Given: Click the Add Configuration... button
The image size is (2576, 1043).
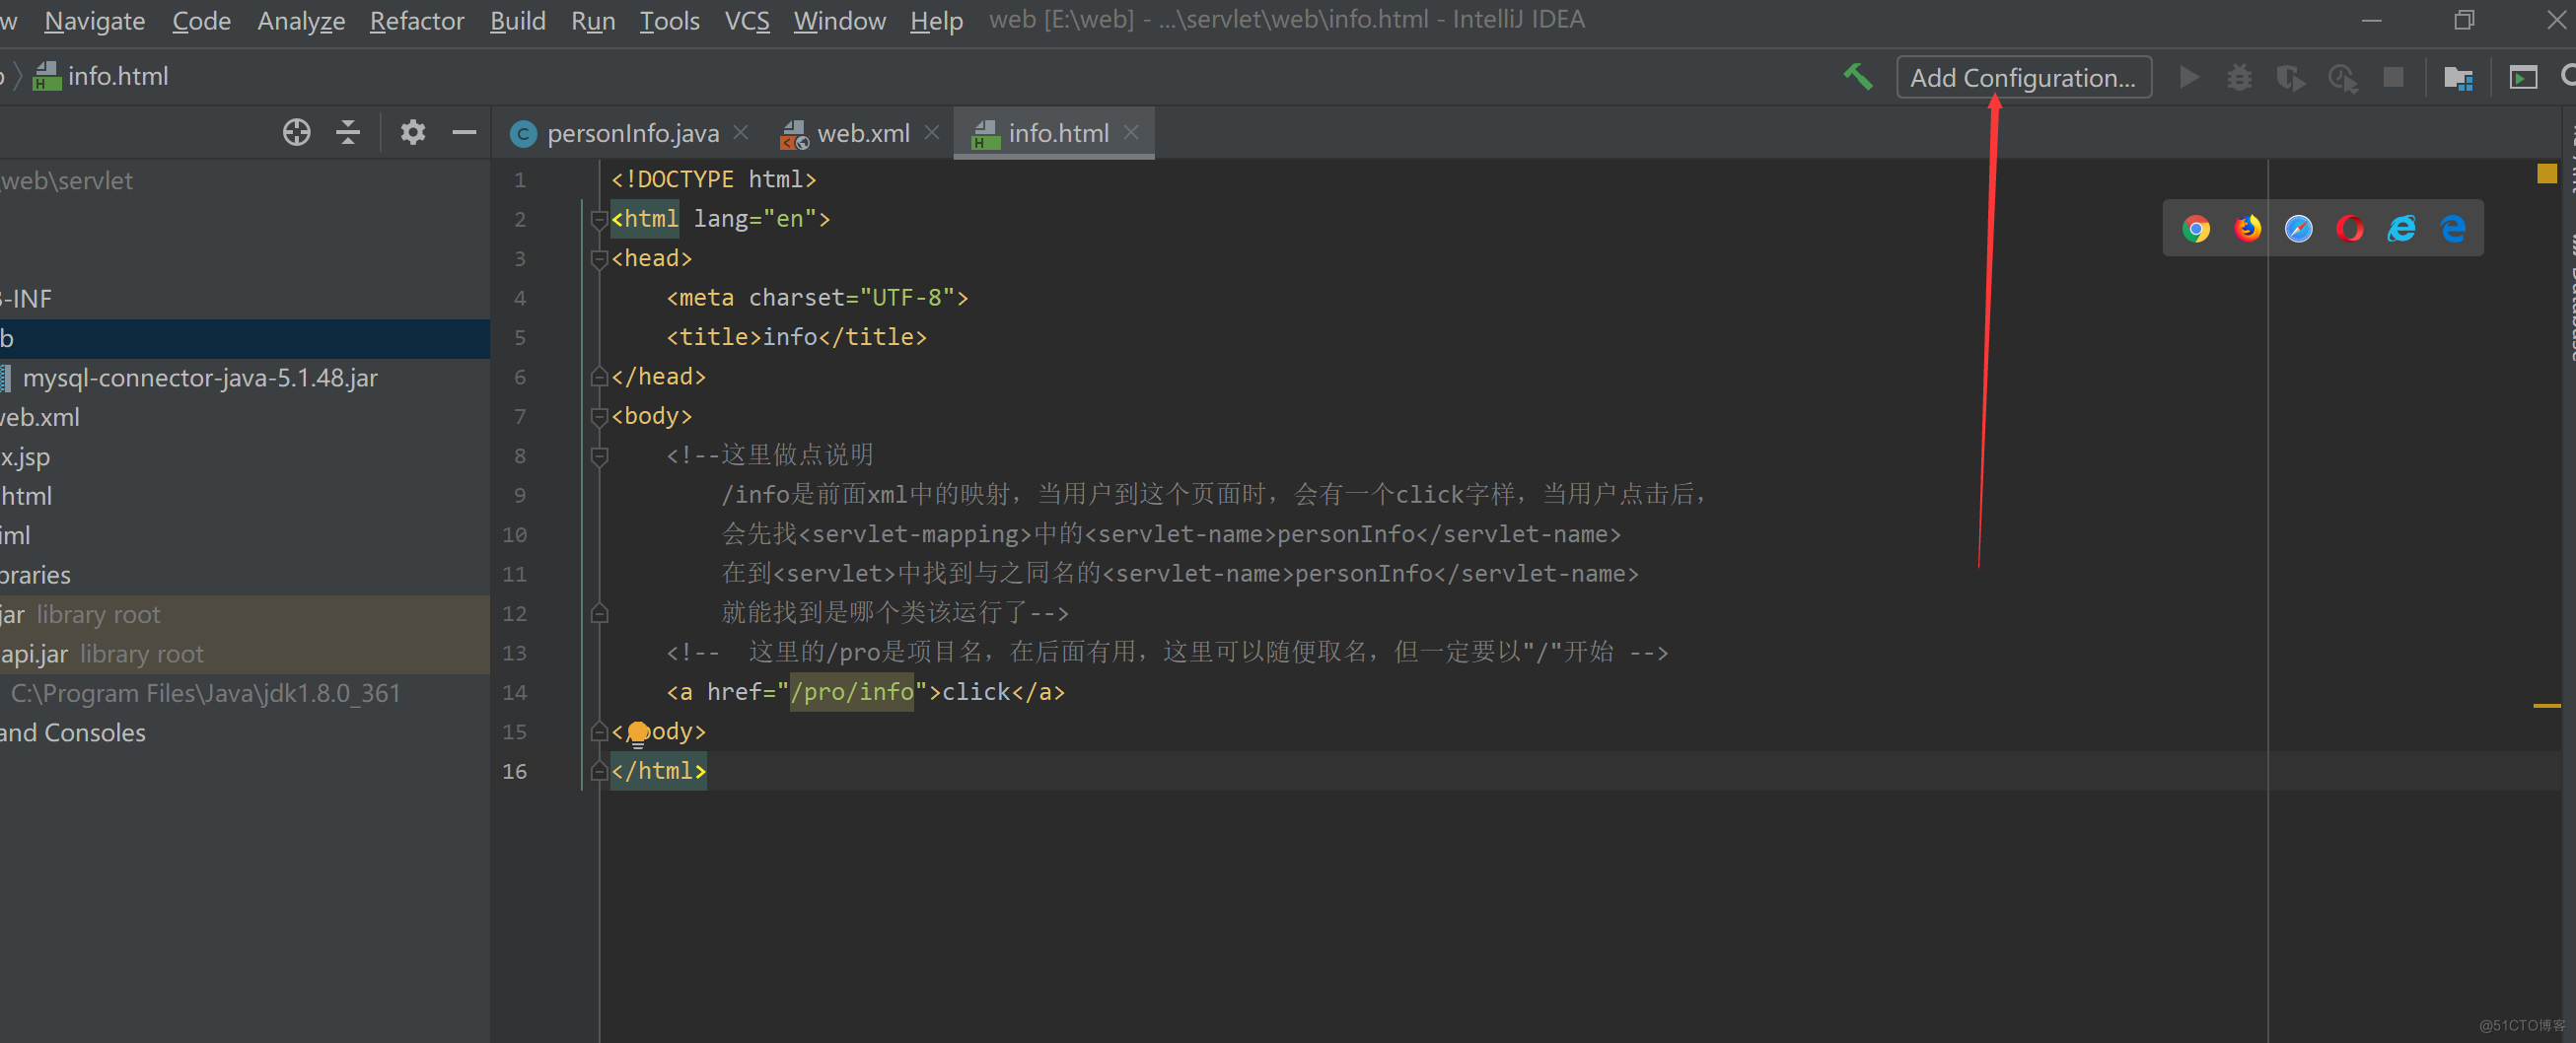Looking at the screenshot, I should pos(2023,77).
